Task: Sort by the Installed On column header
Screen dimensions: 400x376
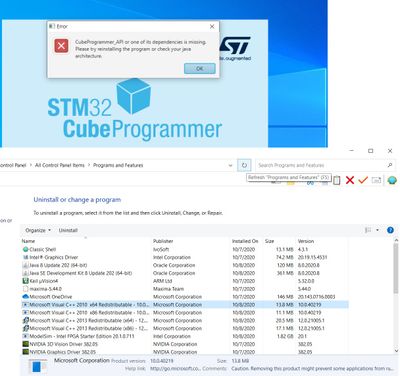Action: pyautogui.click(x=245, y=241)
